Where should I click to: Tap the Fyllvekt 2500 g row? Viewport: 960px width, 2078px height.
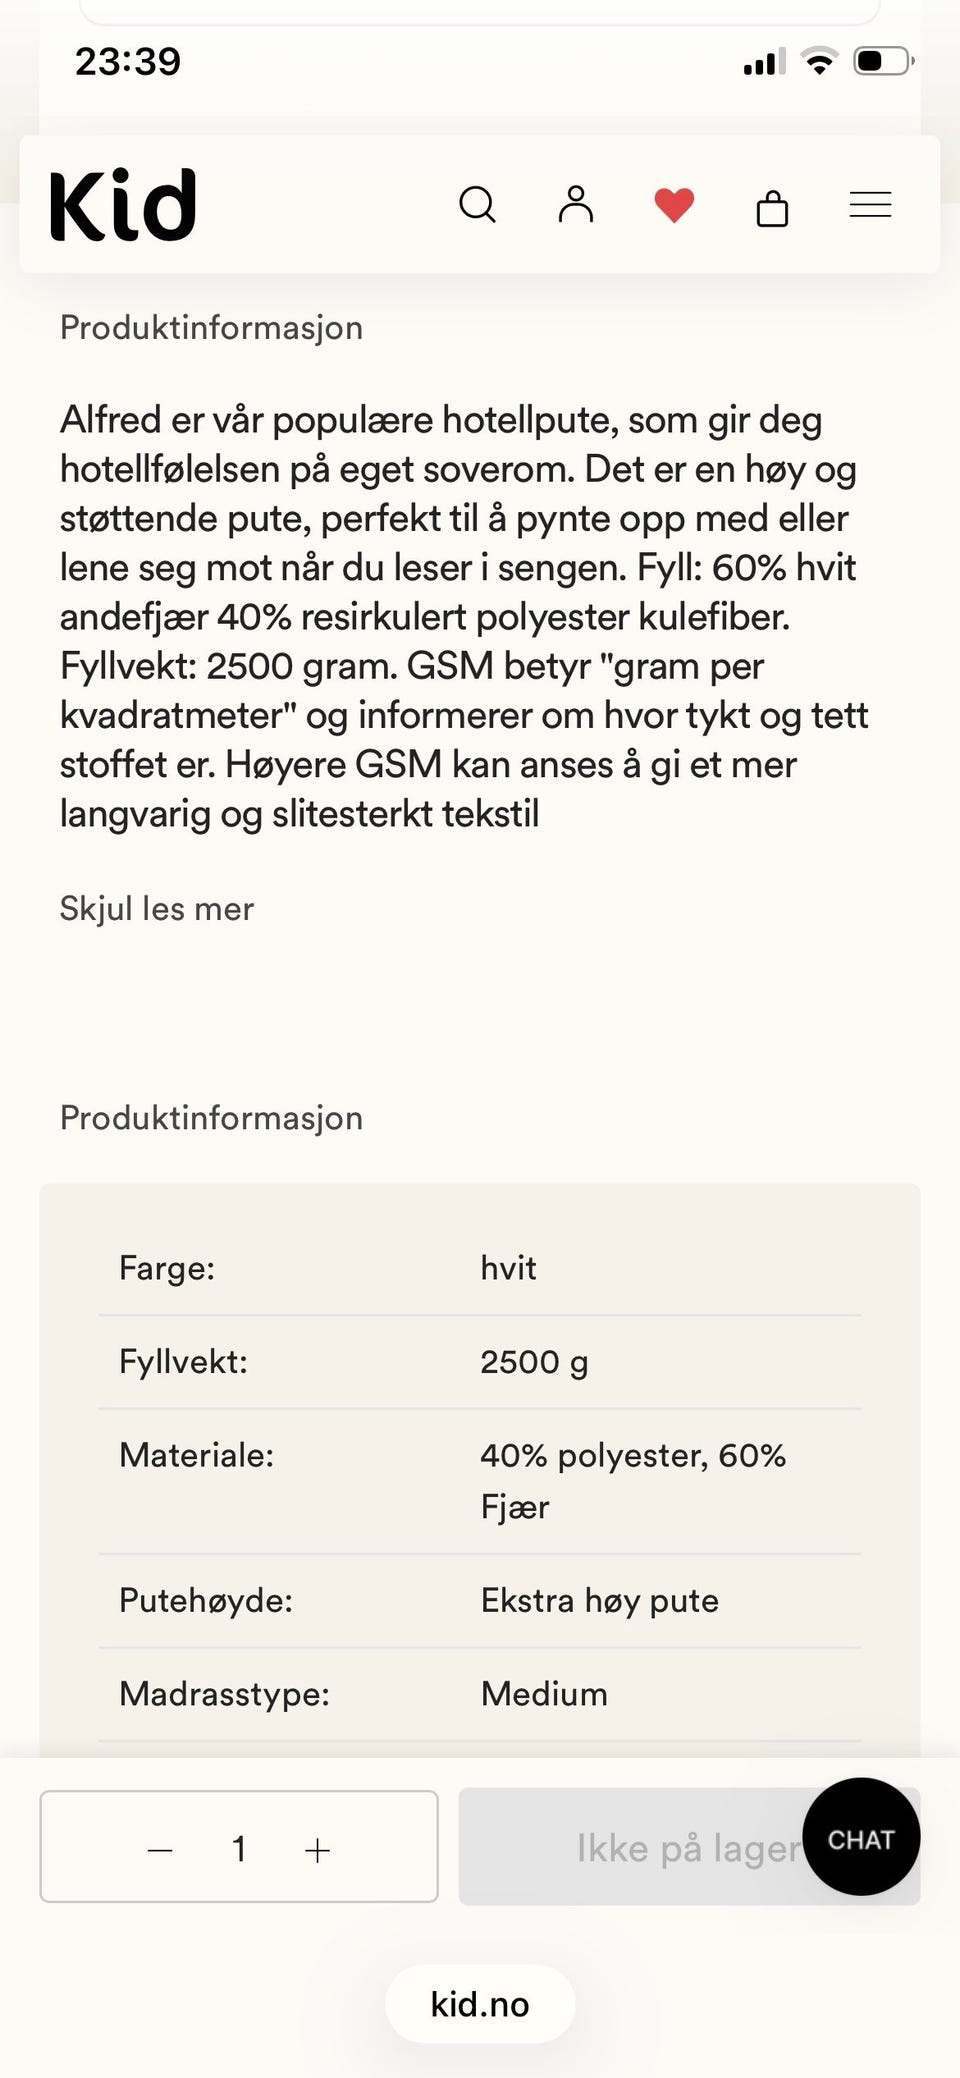point(480,1362)
